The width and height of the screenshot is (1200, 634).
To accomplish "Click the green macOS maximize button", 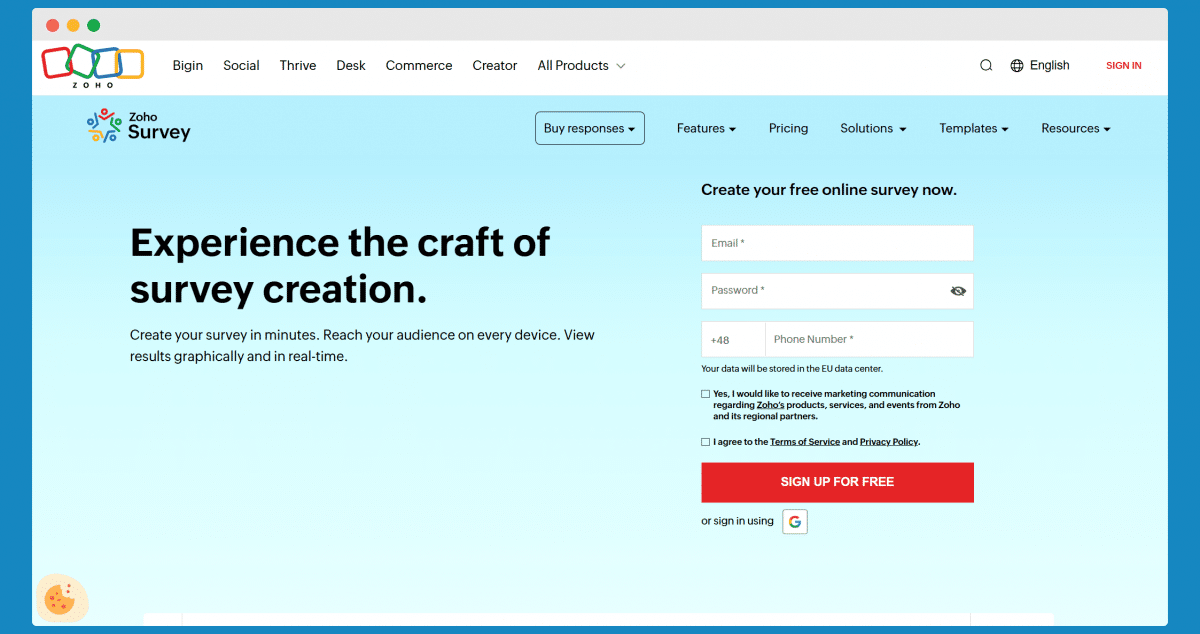I will coord(93,25).
